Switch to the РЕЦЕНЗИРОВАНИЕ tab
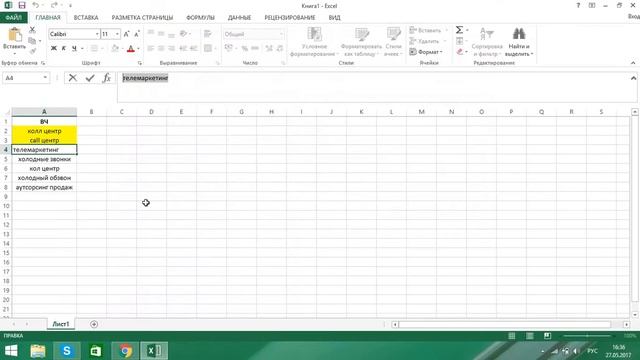This screenshot has width=640, height=360. [290, 18]
